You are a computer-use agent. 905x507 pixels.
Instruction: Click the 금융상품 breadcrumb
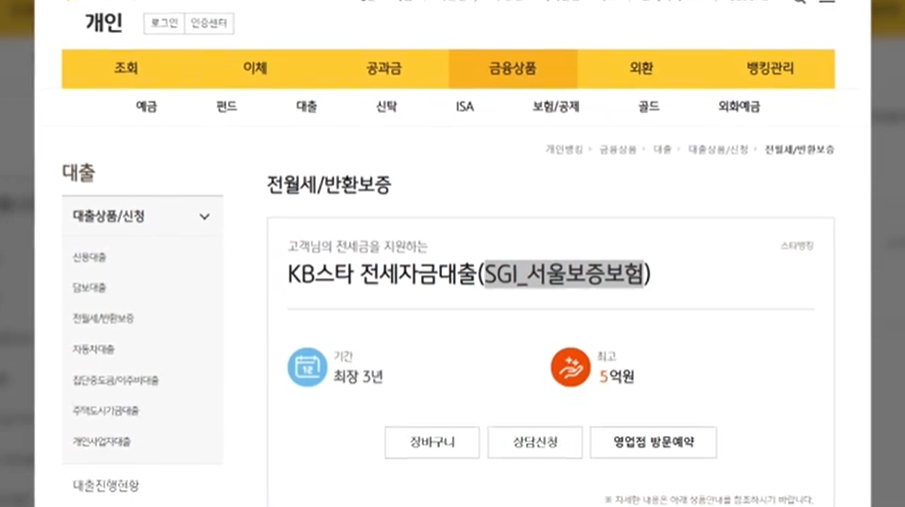(618, 150)
